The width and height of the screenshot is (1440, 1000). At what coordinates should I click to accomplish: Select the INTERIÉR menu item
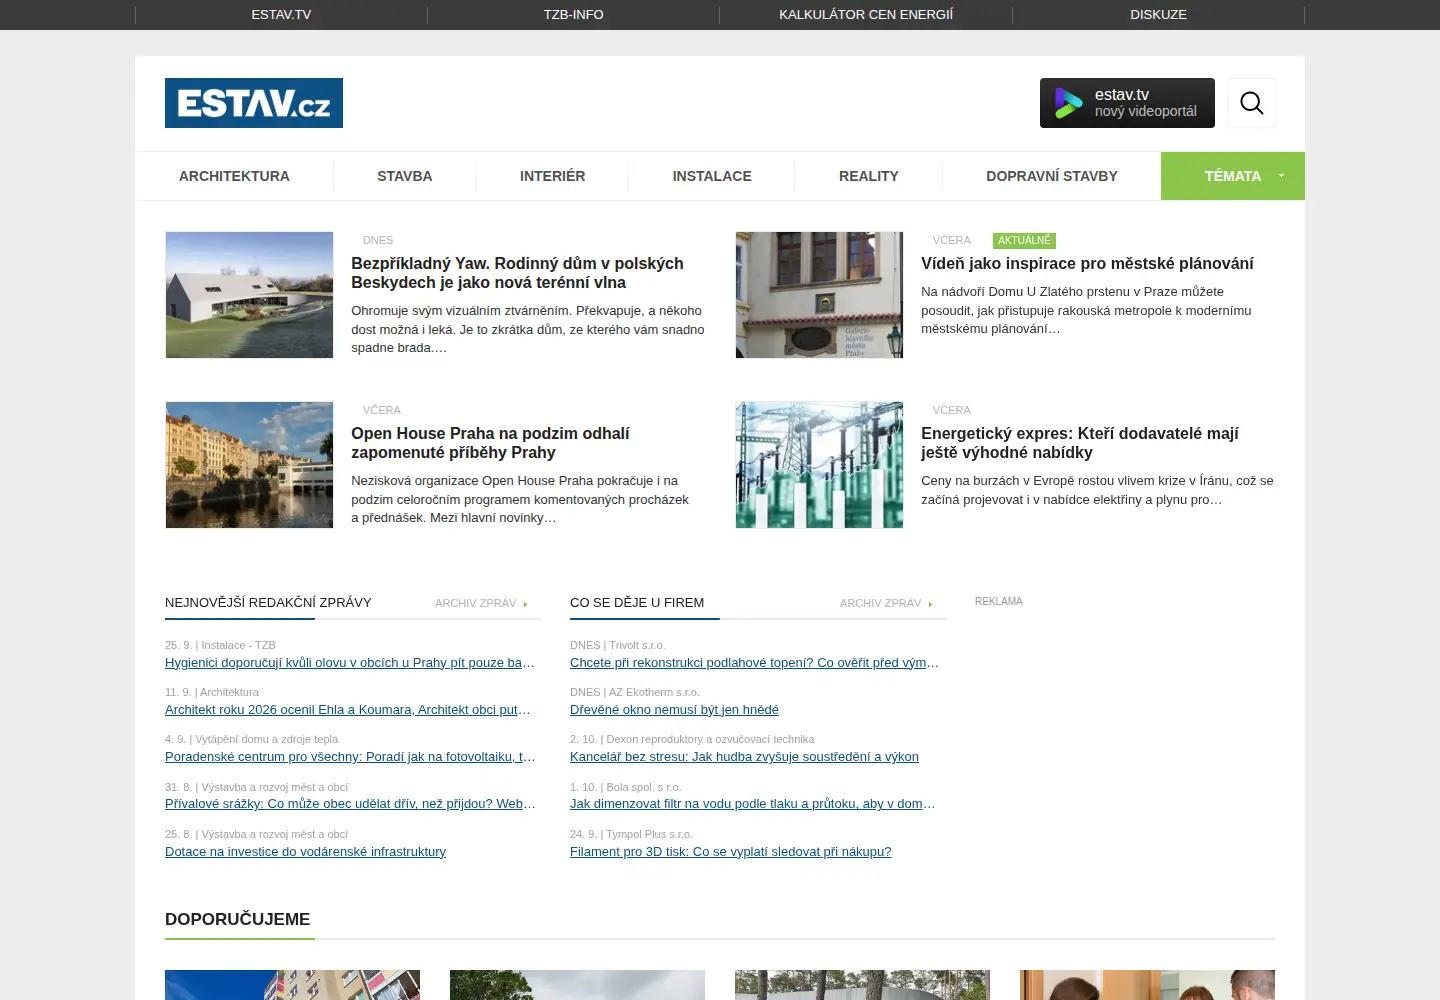[x=552, y=176]
